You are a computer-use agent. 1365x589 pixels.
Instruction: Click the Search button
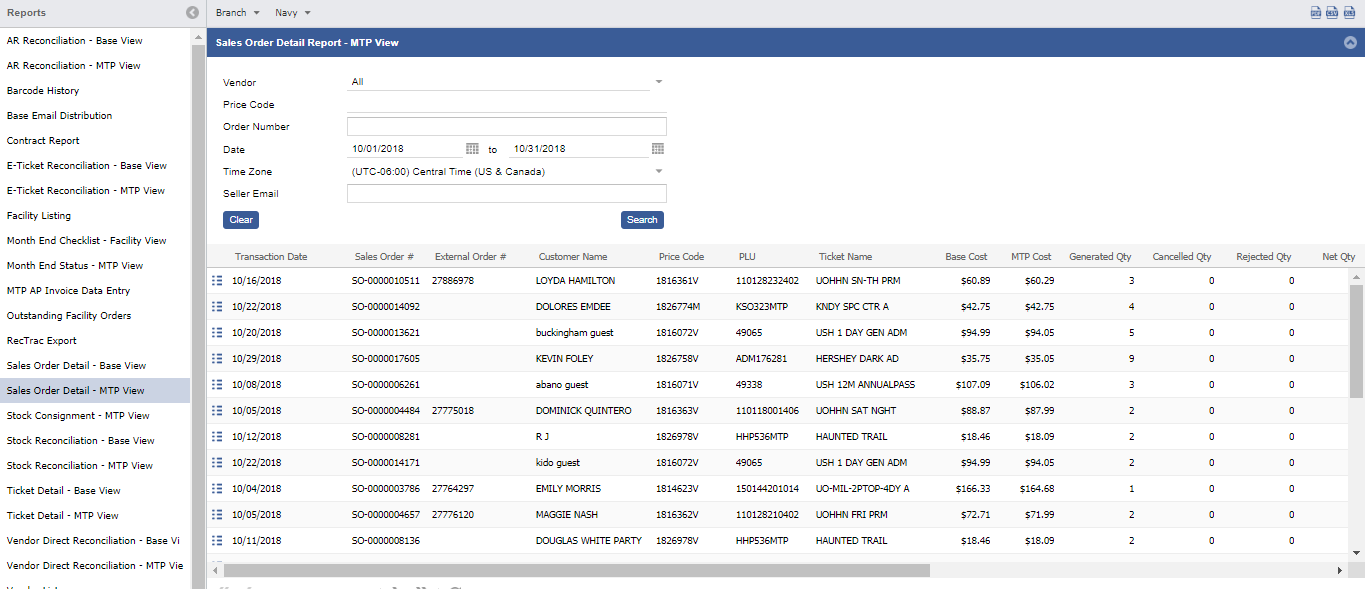click(x=642, y=220)
